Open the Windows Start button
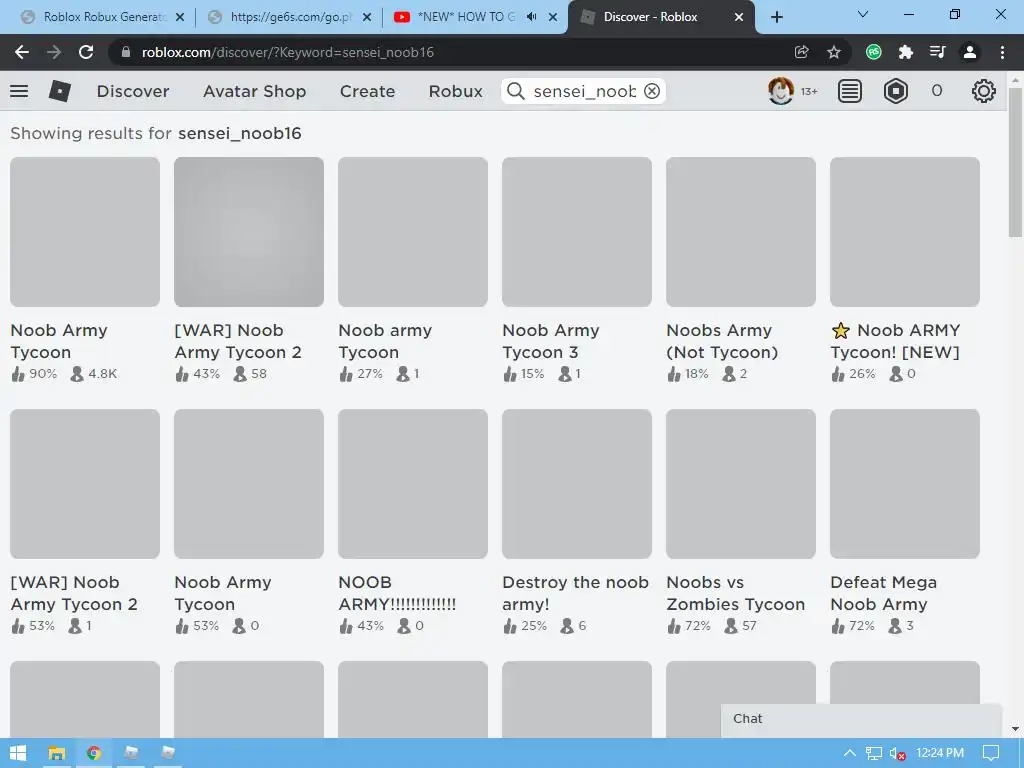1024x768 pixels. 18,753
